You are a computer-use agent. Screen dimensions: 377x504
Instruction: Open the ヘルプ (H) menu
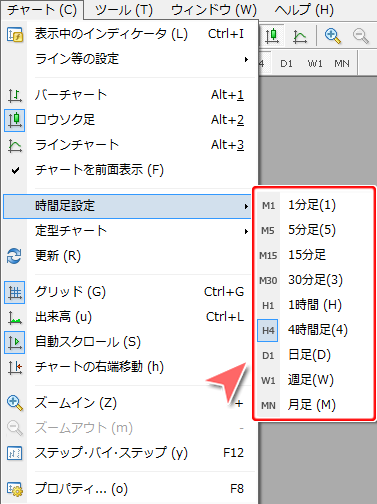pos(304,10)
